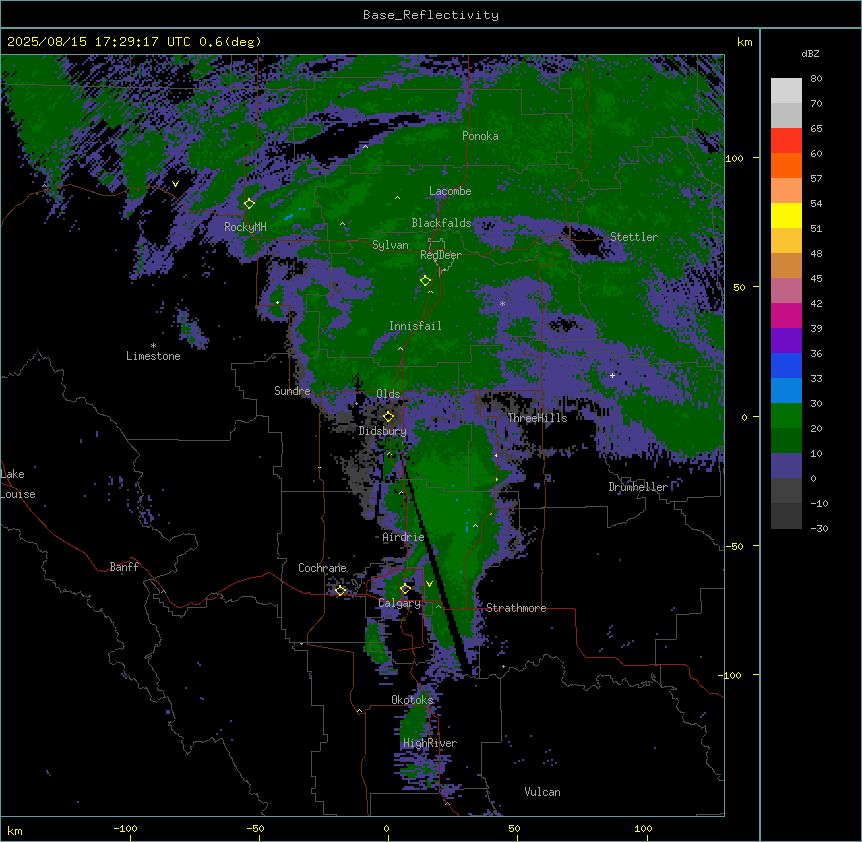Select the Lacombe city label
Image resolution: width=862 pixels, height=842 pixels.
450,191
